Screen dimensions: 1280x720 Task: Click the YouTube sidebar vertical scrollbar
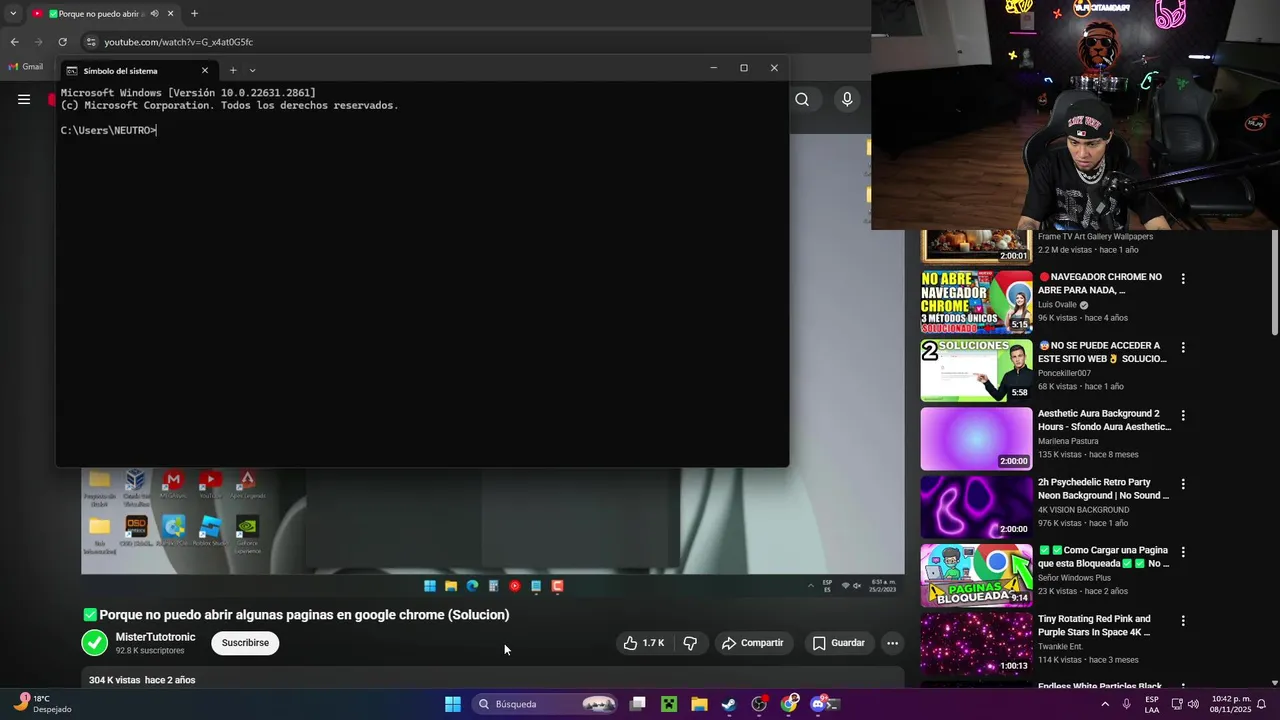1274,283
